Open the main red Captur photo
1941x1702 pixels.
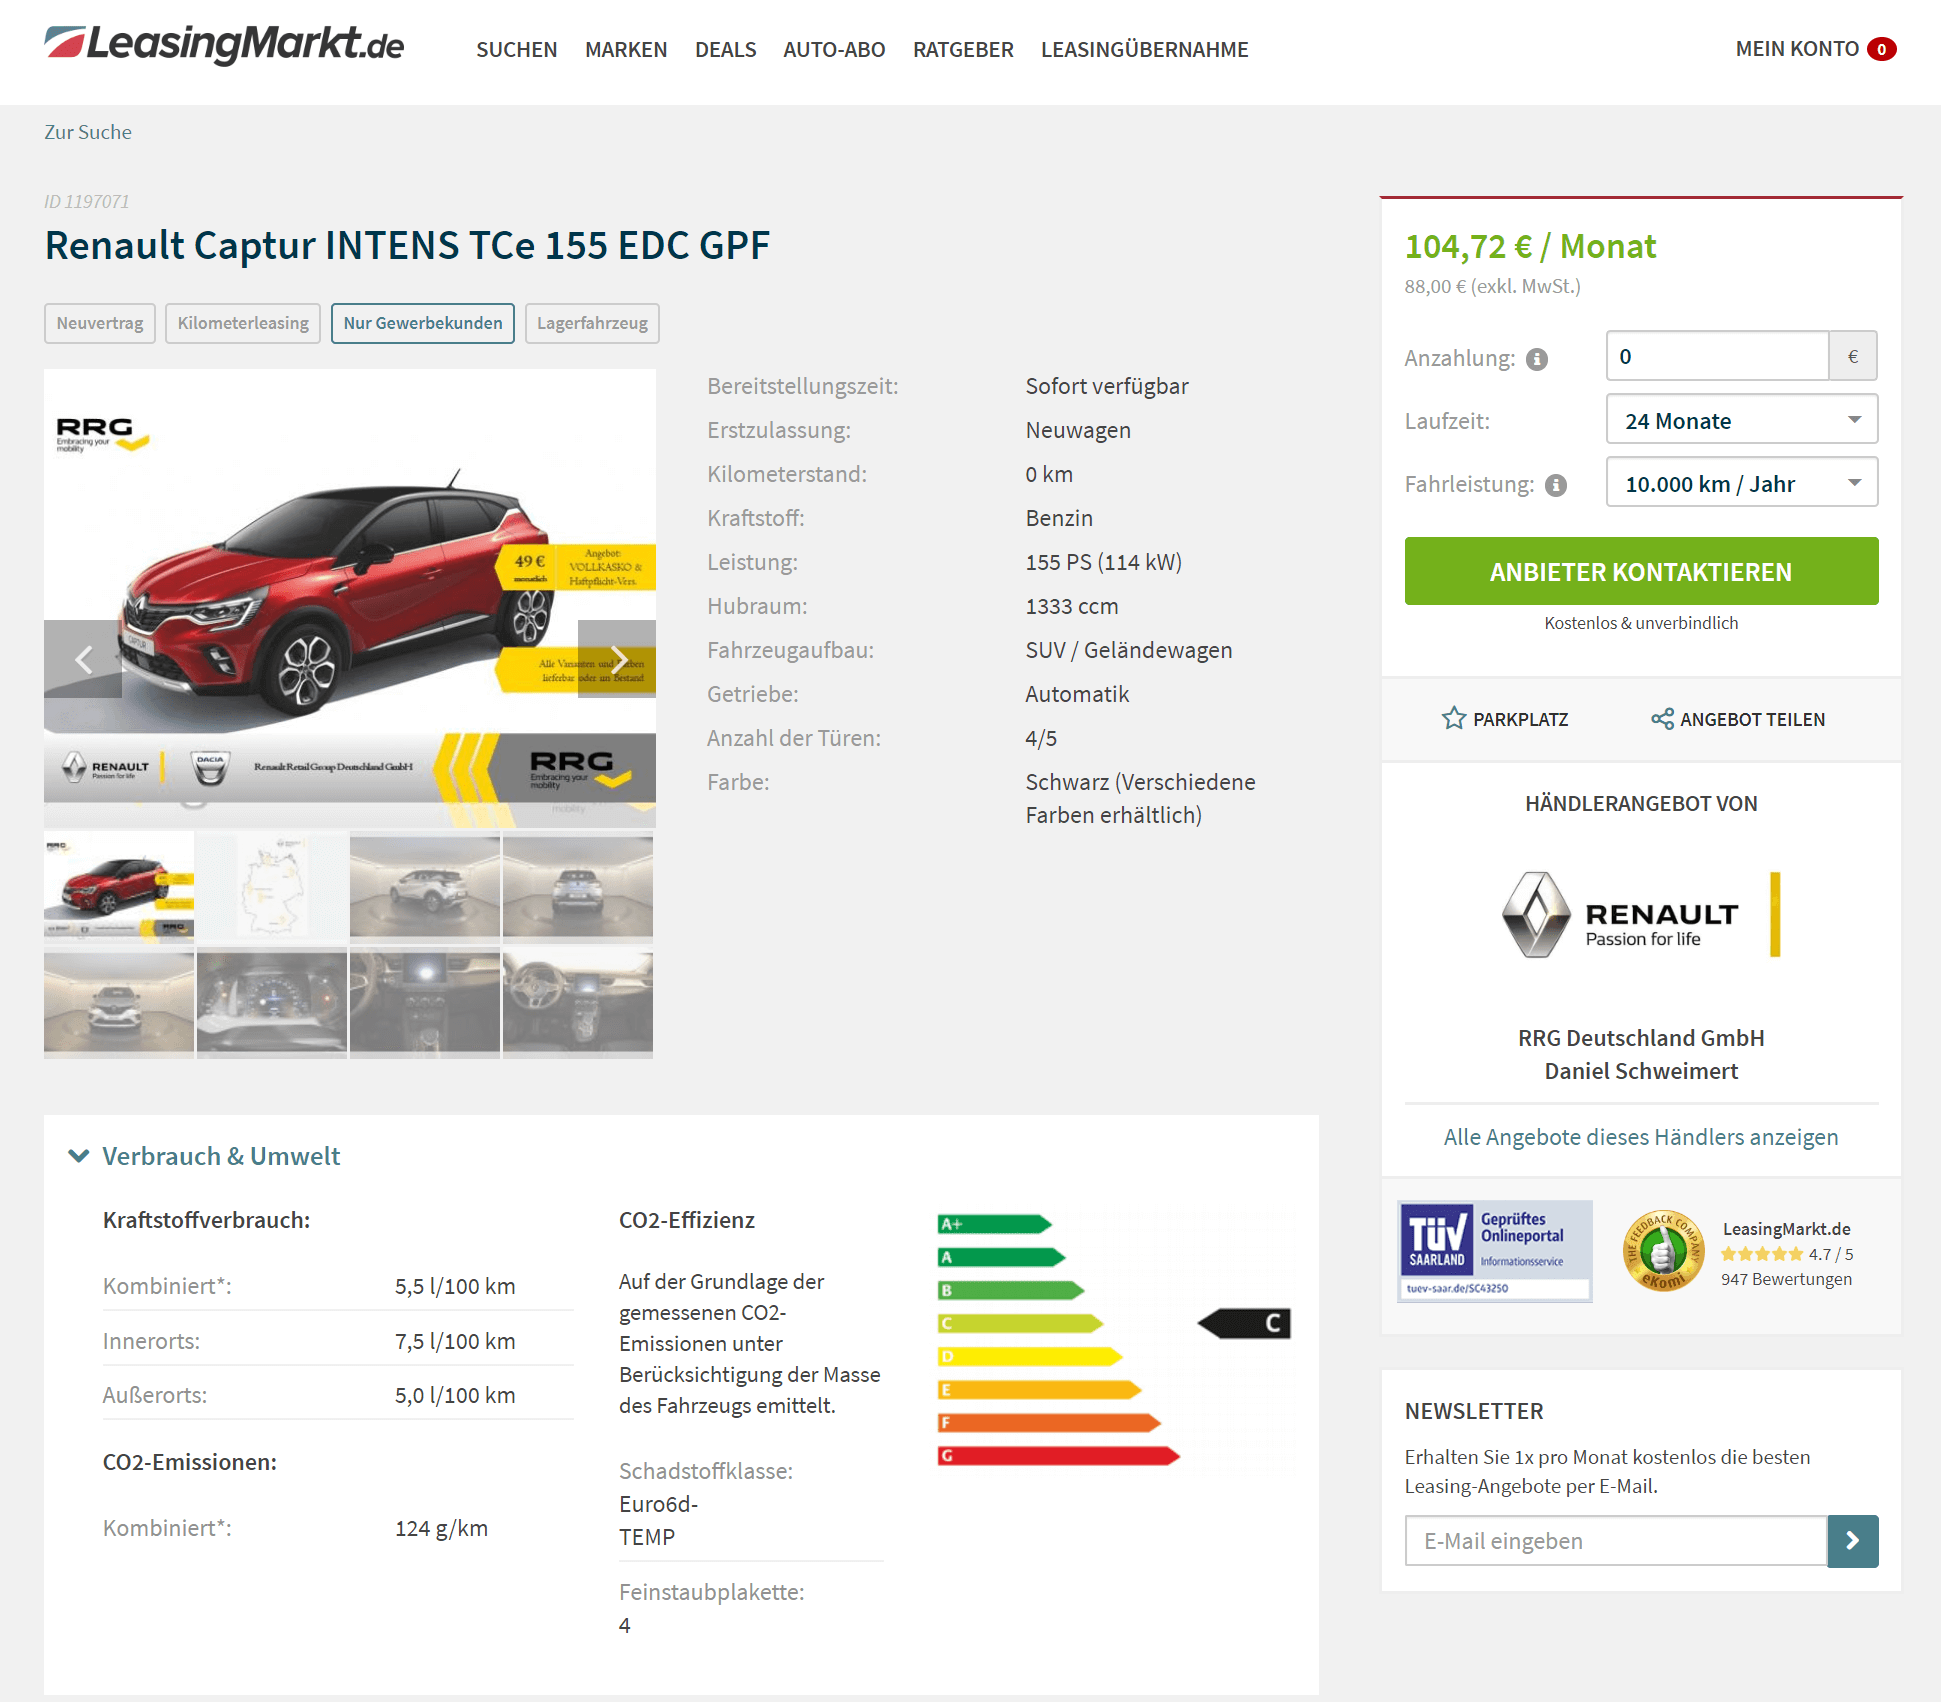pos(350,598)
